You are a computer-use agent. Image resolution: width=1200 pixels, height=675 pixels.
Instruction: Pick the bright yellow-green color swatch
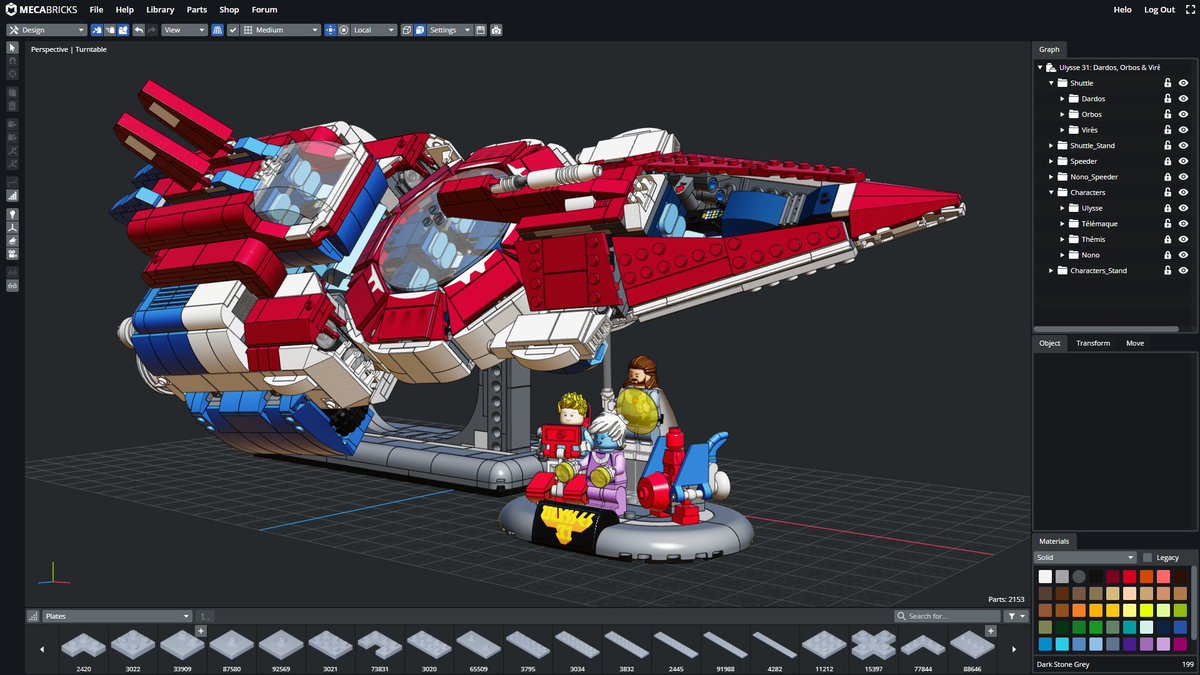coord(1146,610)
